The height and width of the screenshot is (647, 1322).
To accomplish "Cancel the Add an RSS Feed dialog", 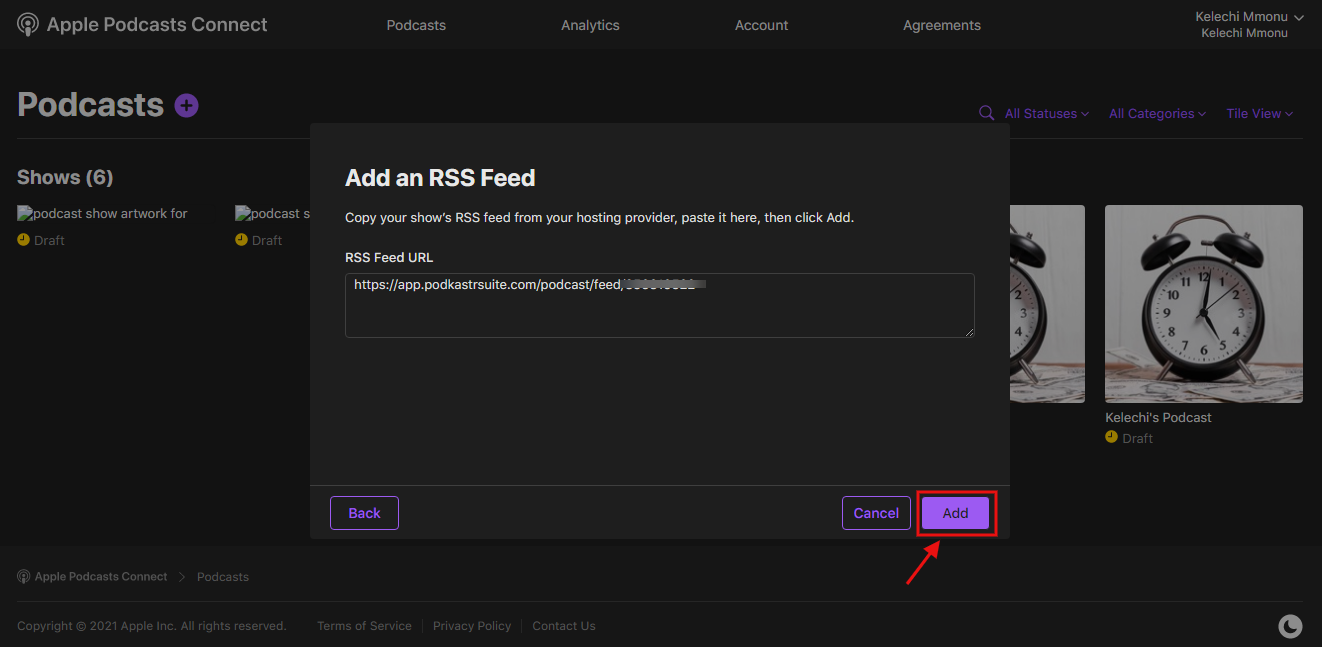I will pos(876,513).
